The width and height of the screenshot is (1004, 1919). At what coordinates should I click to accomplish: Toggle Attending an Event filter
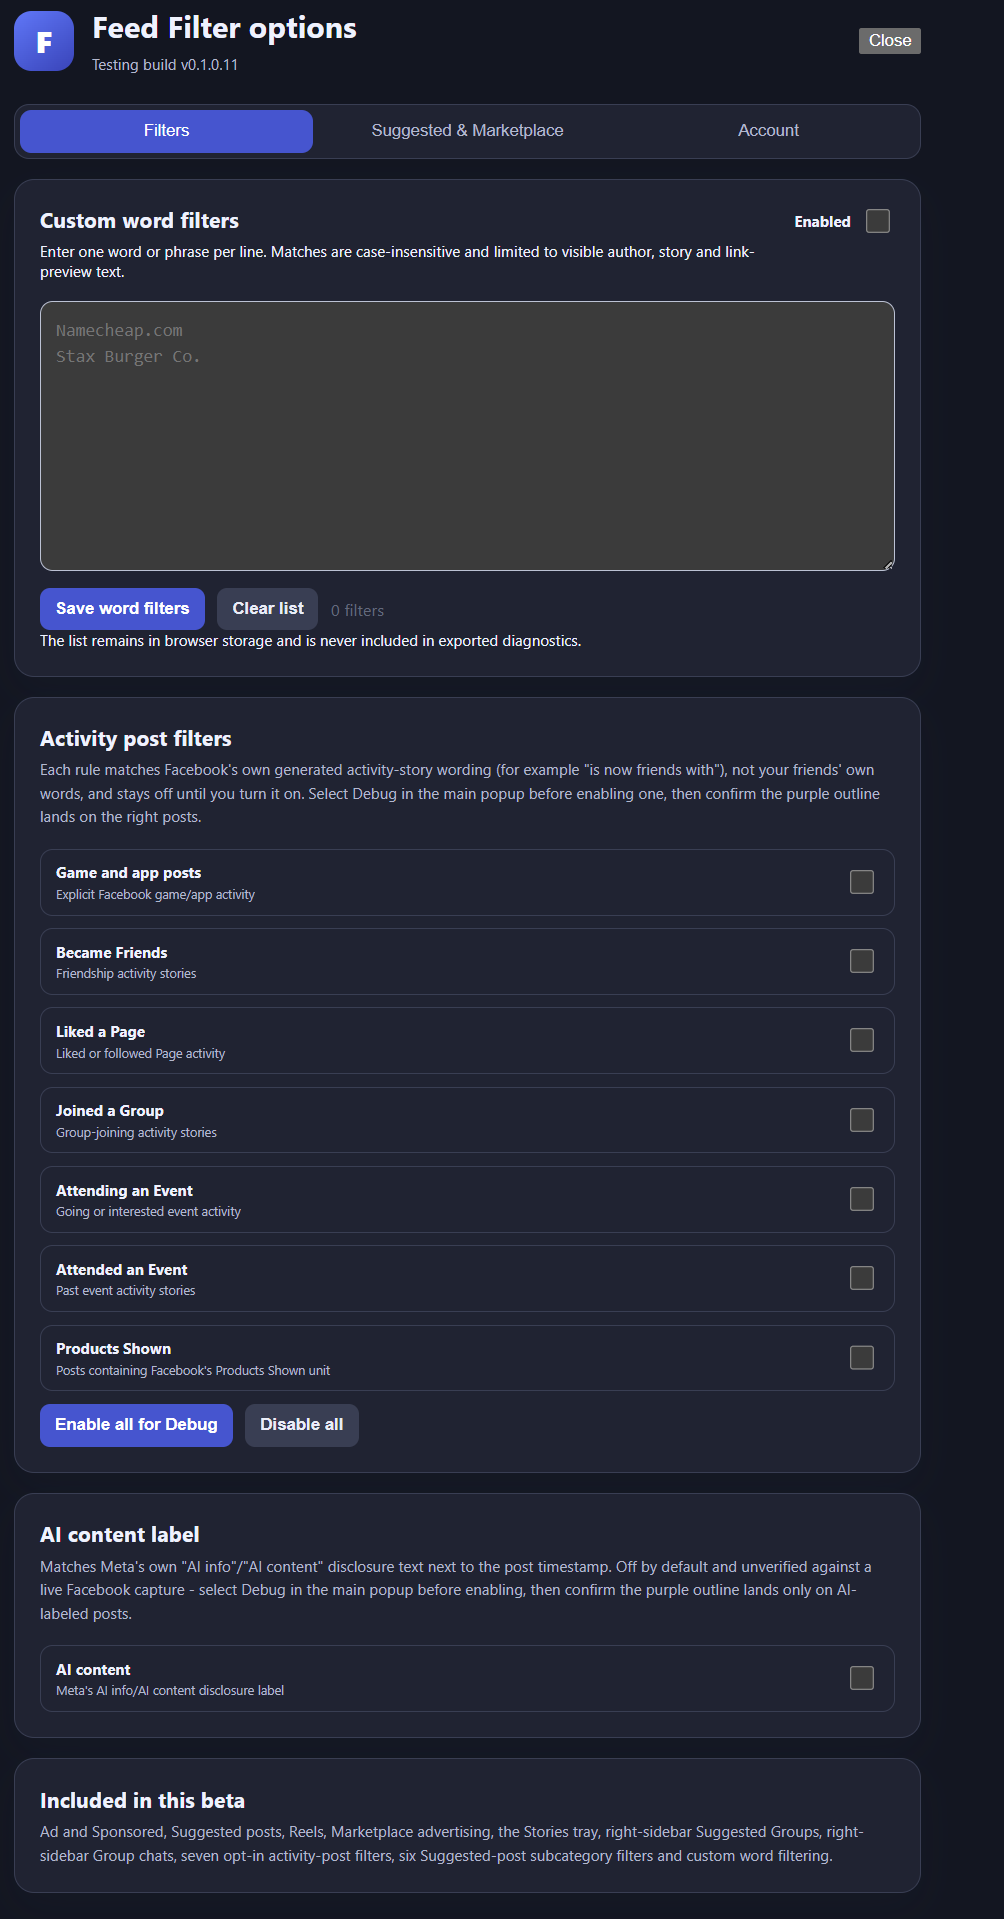coord(862,1199)
